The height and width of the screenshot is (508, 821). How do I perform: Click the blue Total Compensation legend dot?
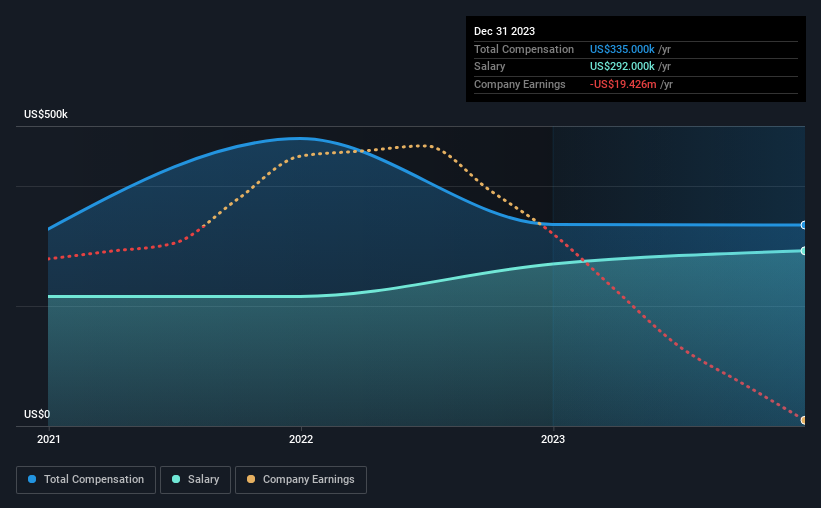tap(32, 479)
